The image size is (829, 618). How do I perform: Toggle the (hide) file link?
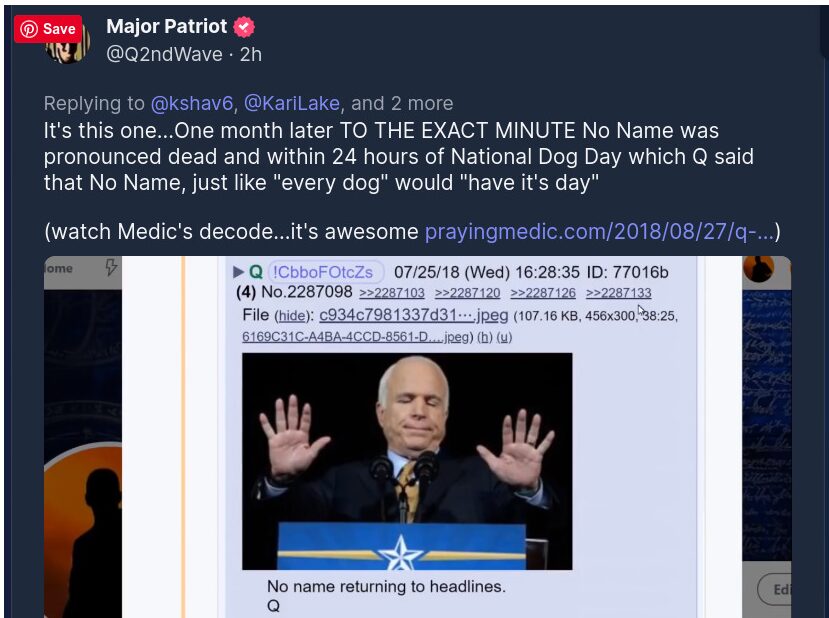pyautogui.click(x=291, y=316)
